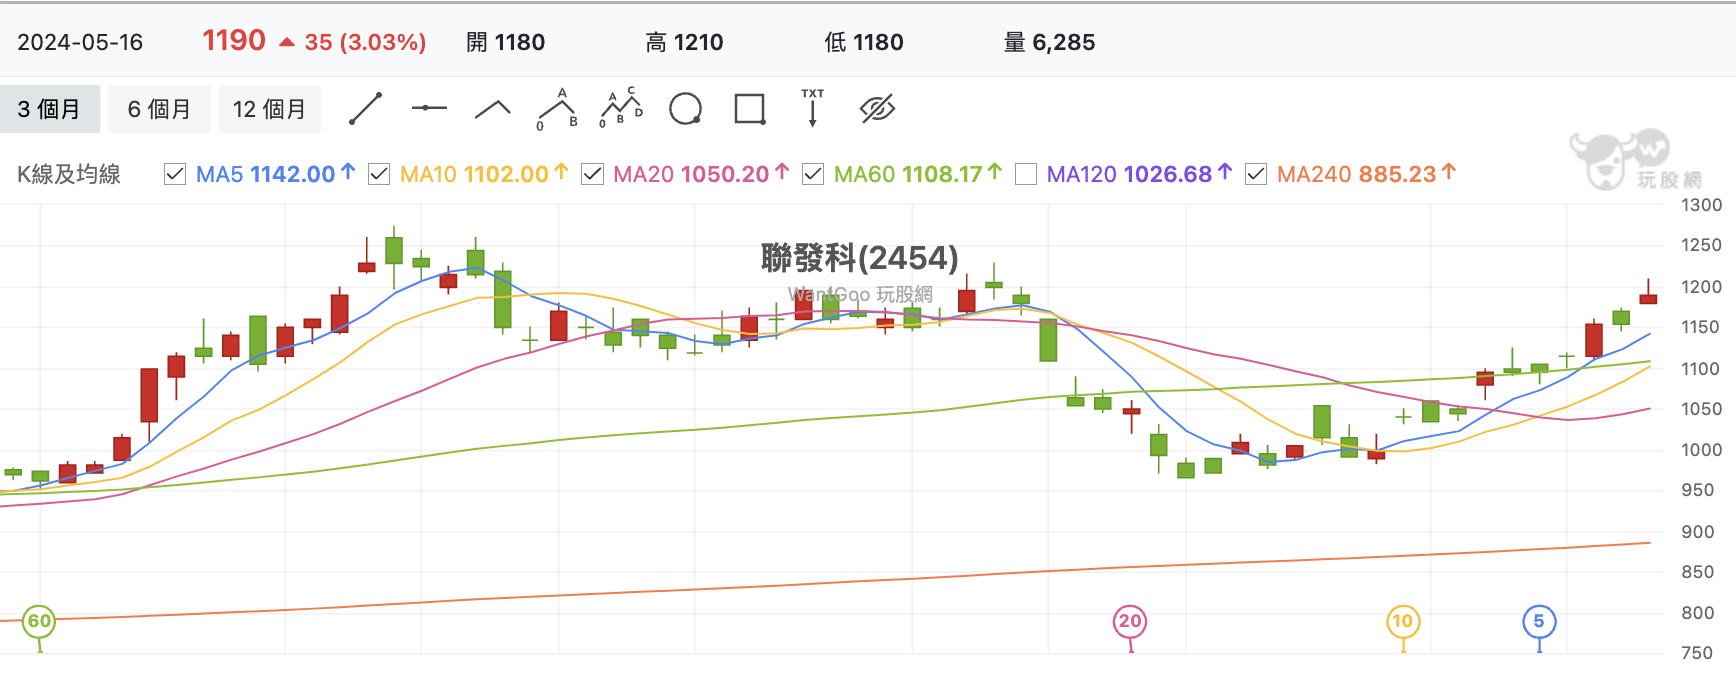Switch to the 3 個月 range tab
Viewport: 1736px width, 674px height.
pos(49,109)
